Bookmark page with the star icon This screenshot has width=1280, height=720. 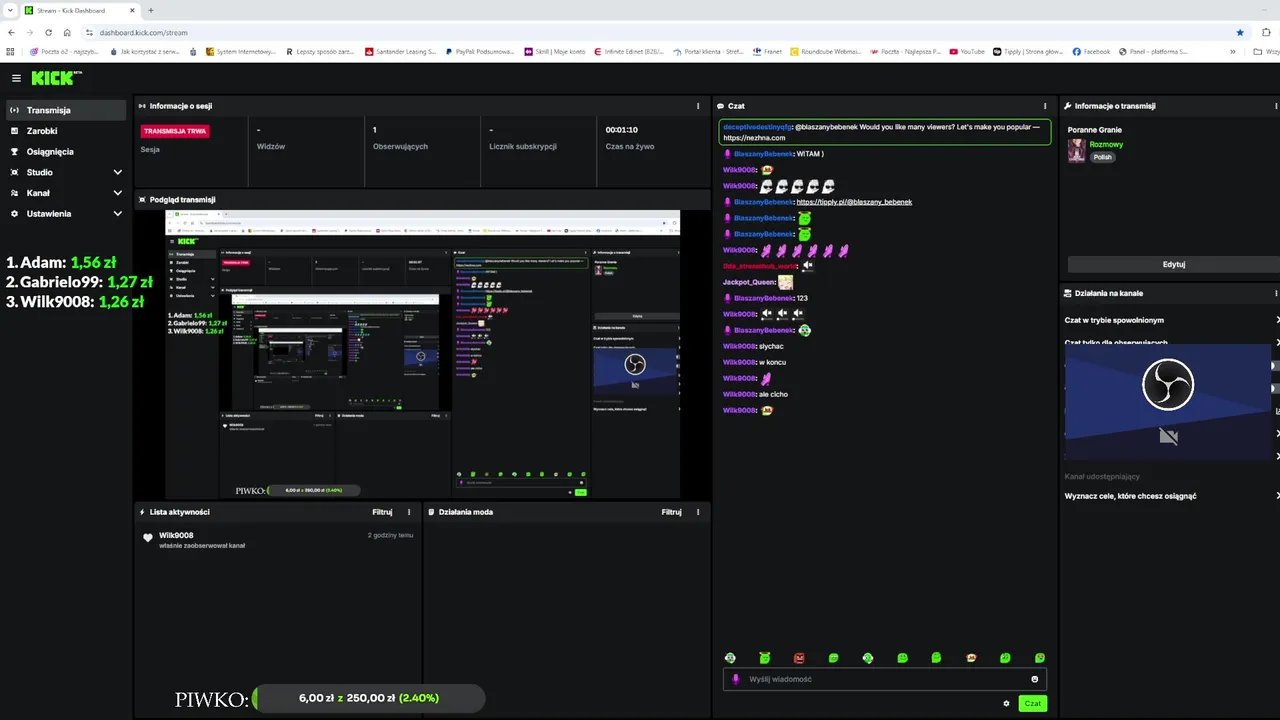point(1240,32)
